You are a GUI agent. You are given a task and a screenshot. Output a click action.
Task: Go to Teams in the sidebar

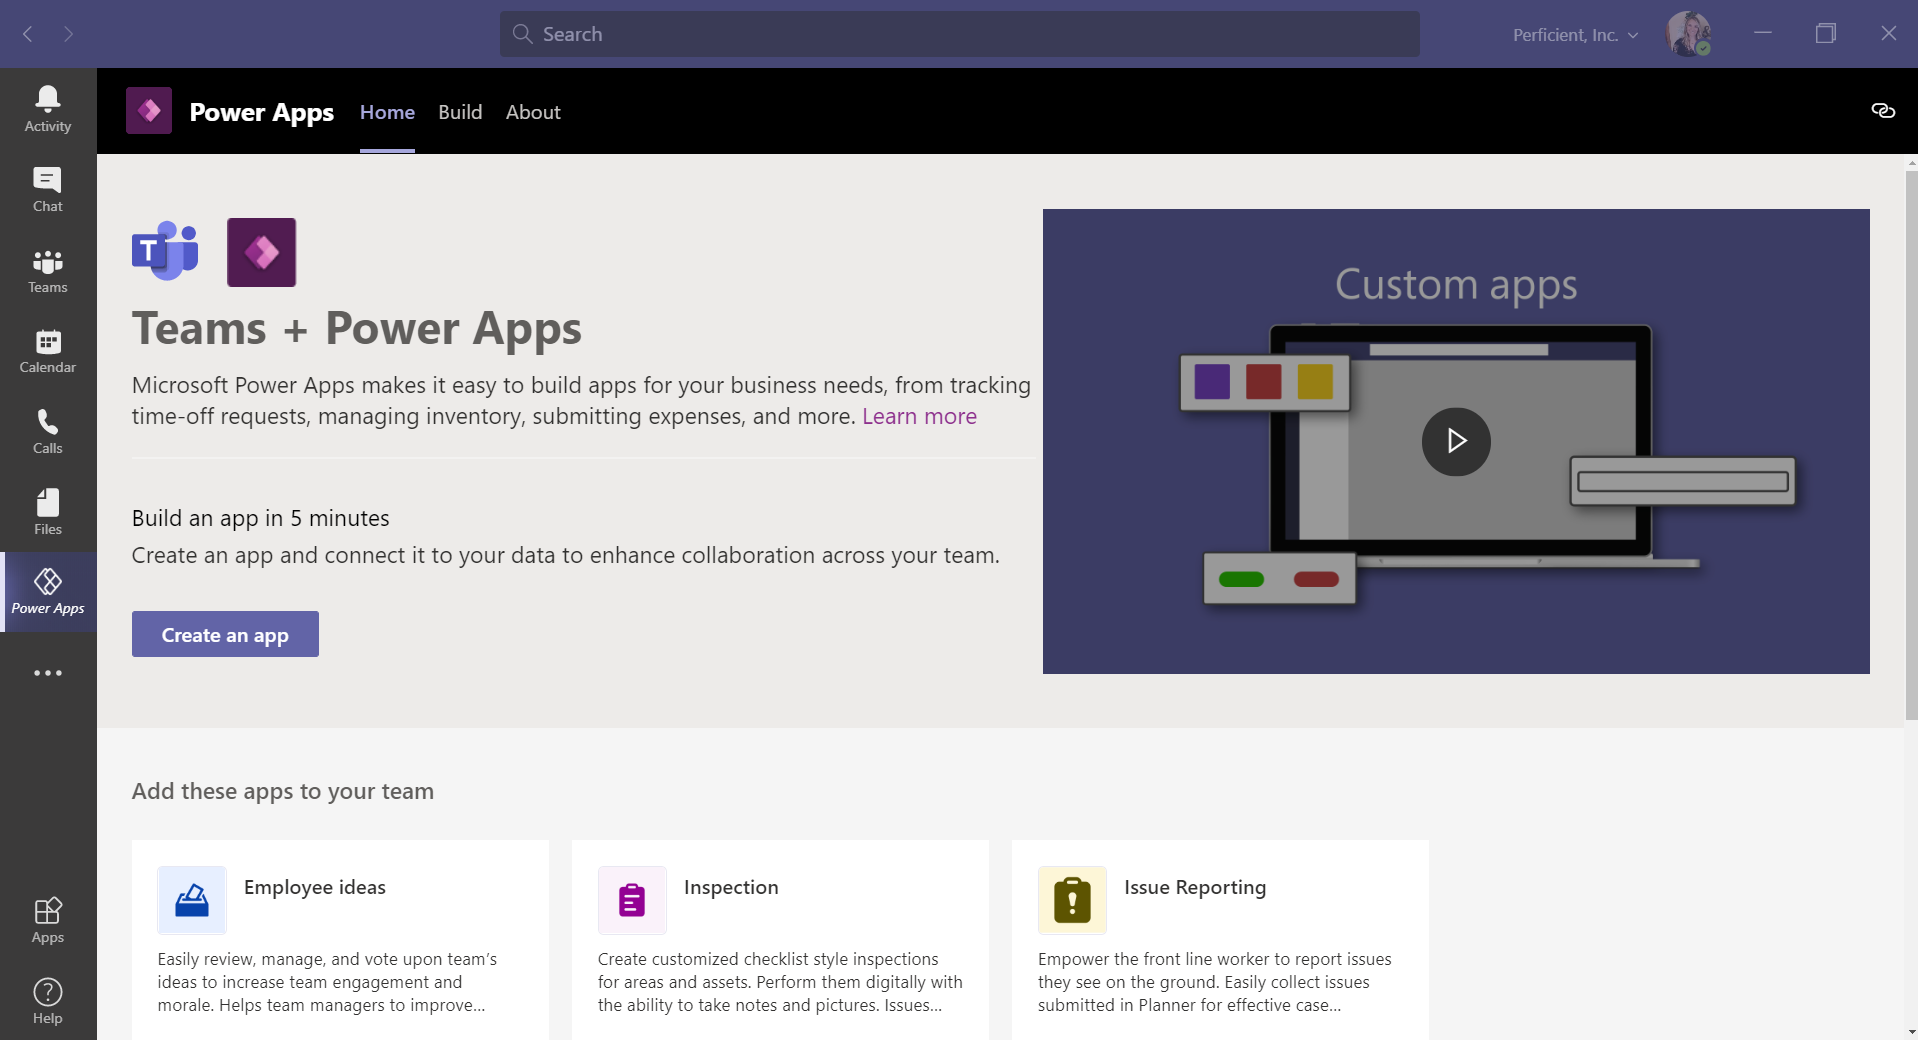(48, 271)
